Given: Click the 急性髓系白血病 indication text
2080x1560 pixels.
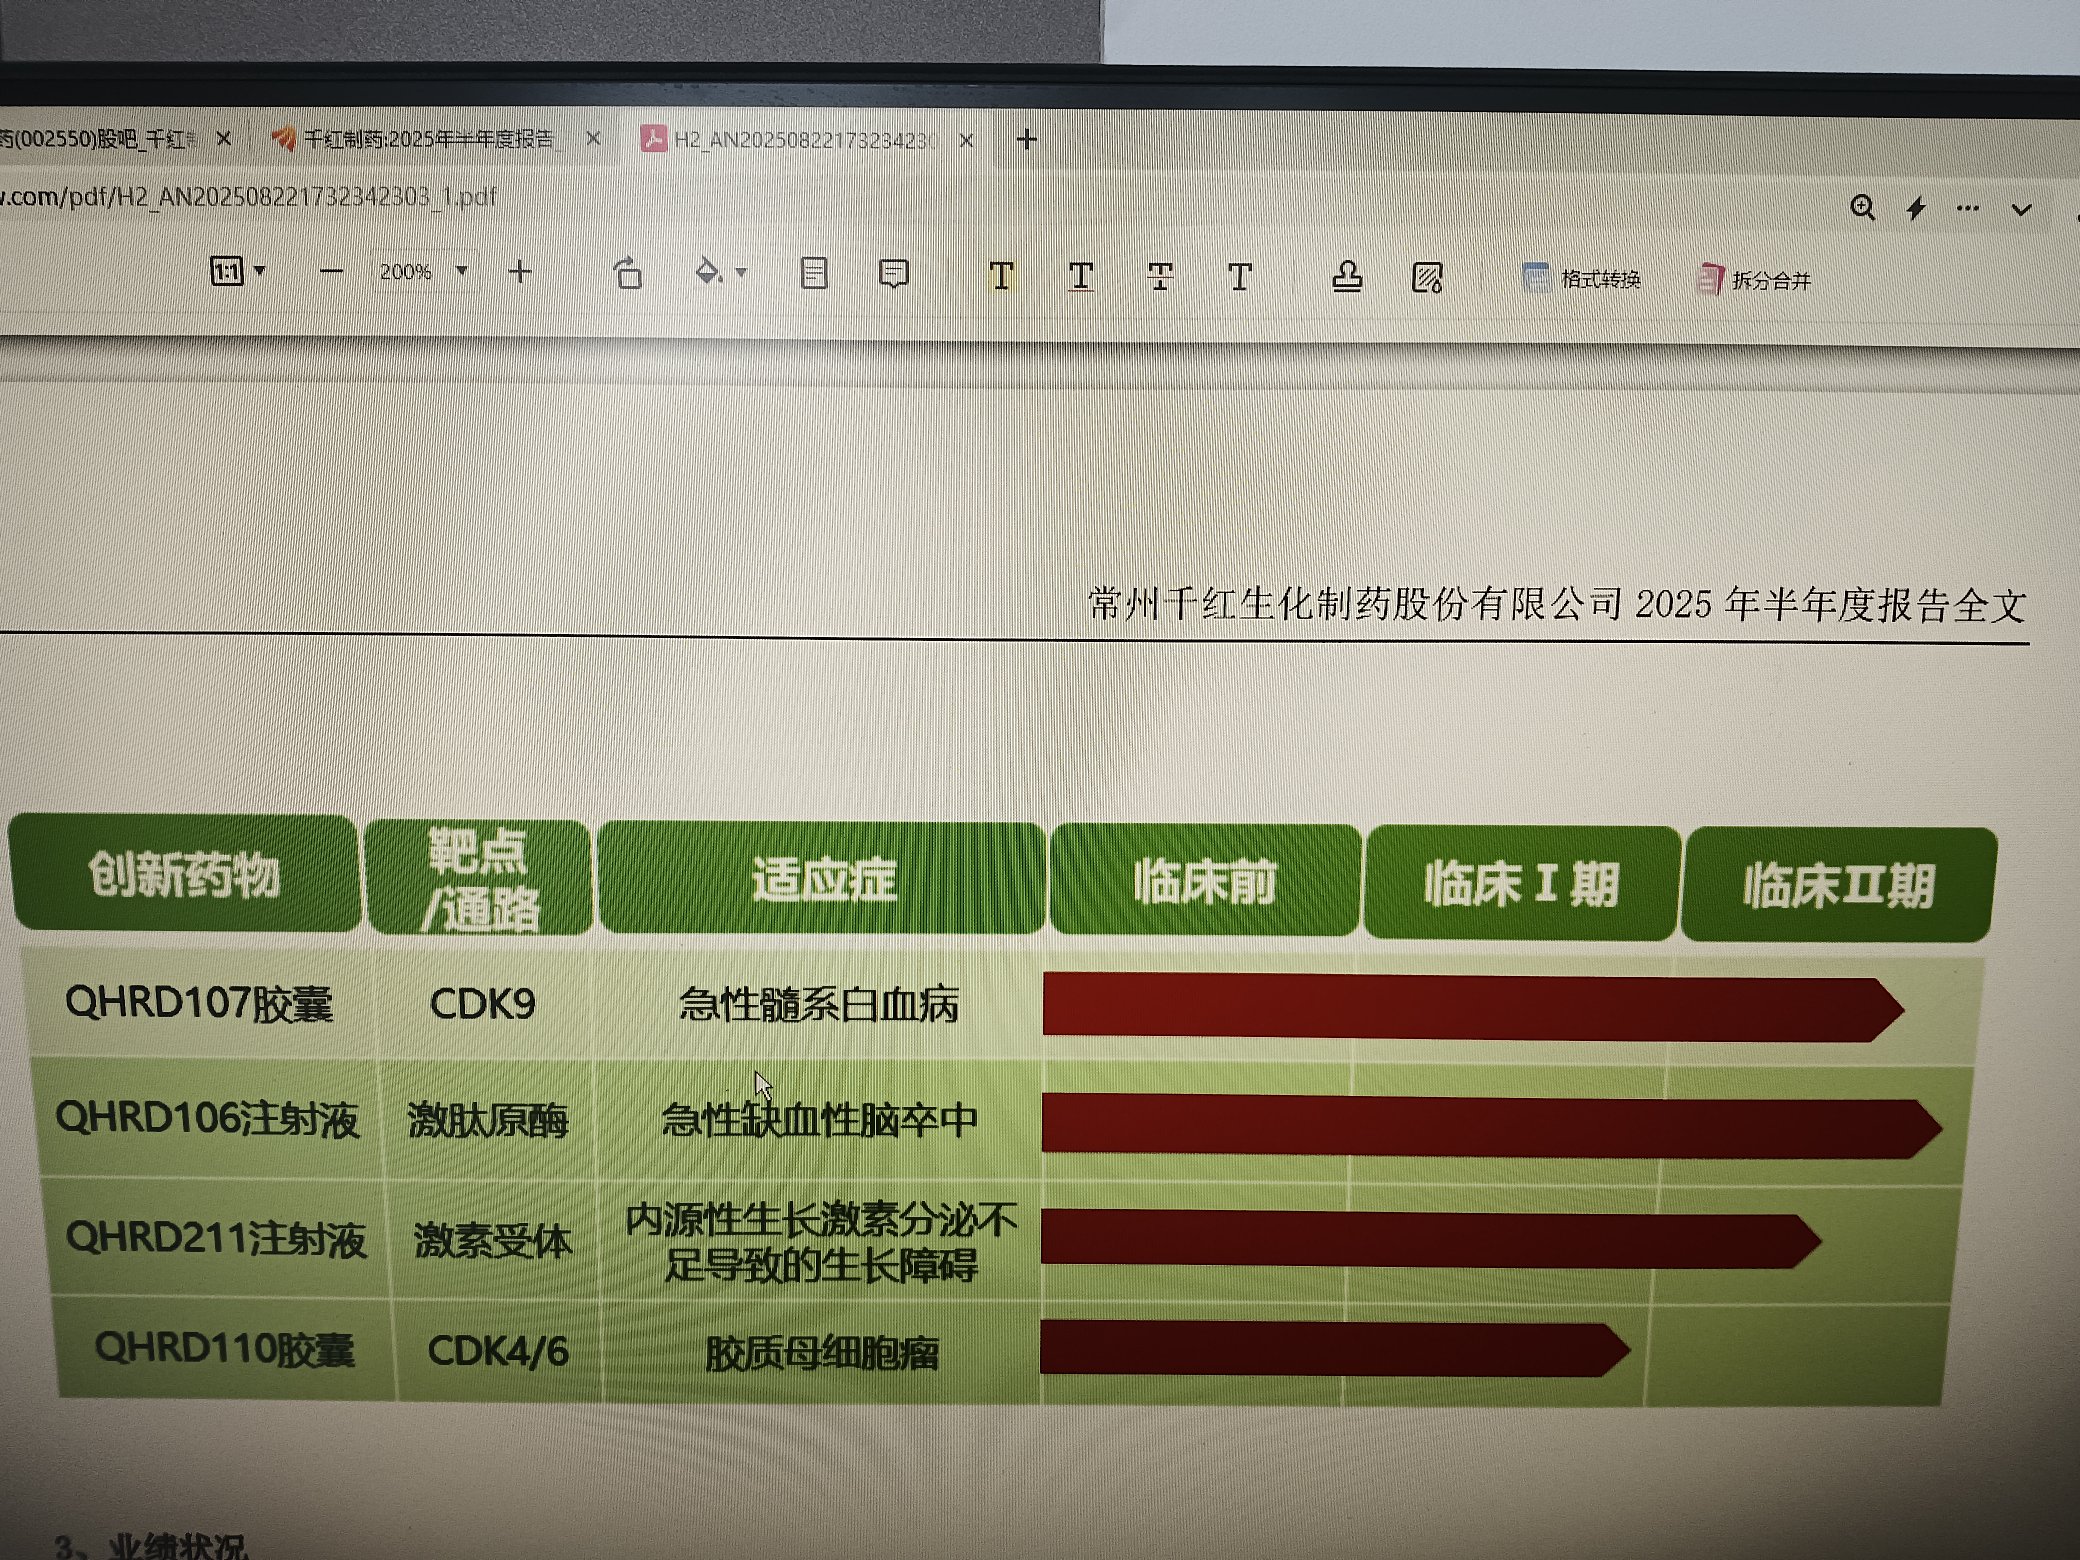Looking at the screenshot, I should click(x=819, y=1005).
